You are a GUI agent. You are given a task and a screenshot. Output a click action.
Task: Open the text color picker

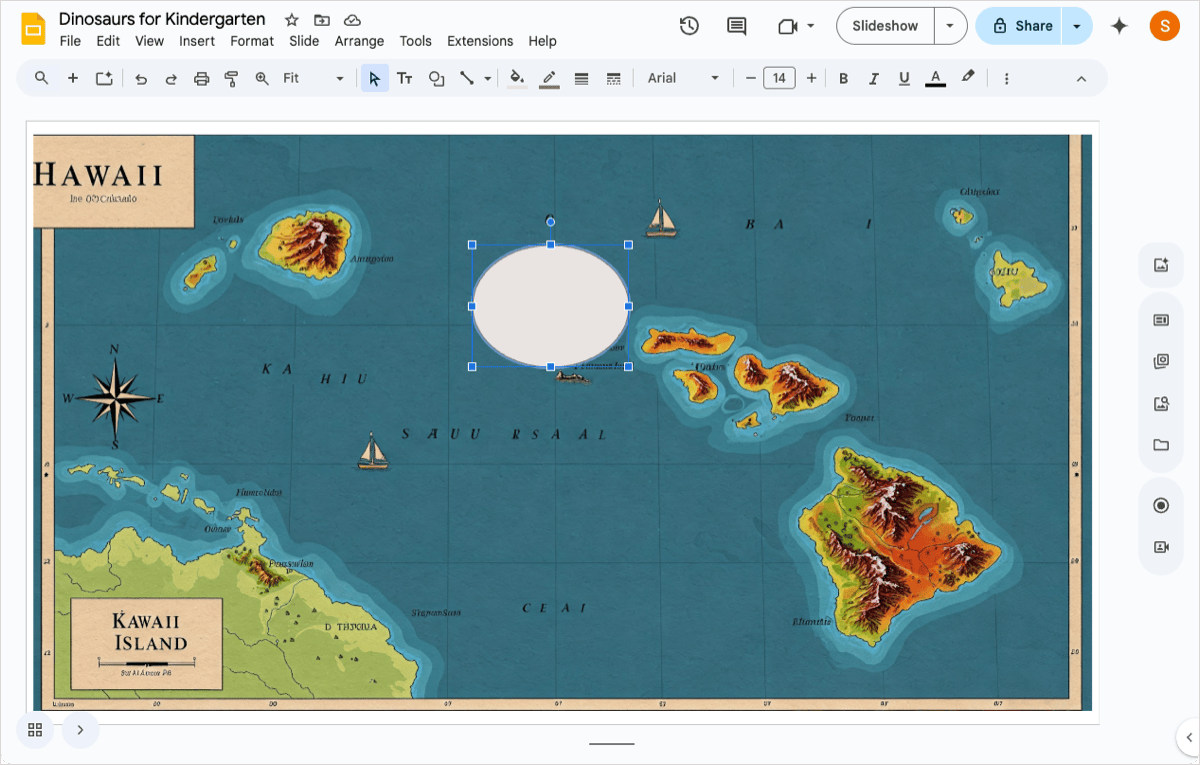click(935, 78)
